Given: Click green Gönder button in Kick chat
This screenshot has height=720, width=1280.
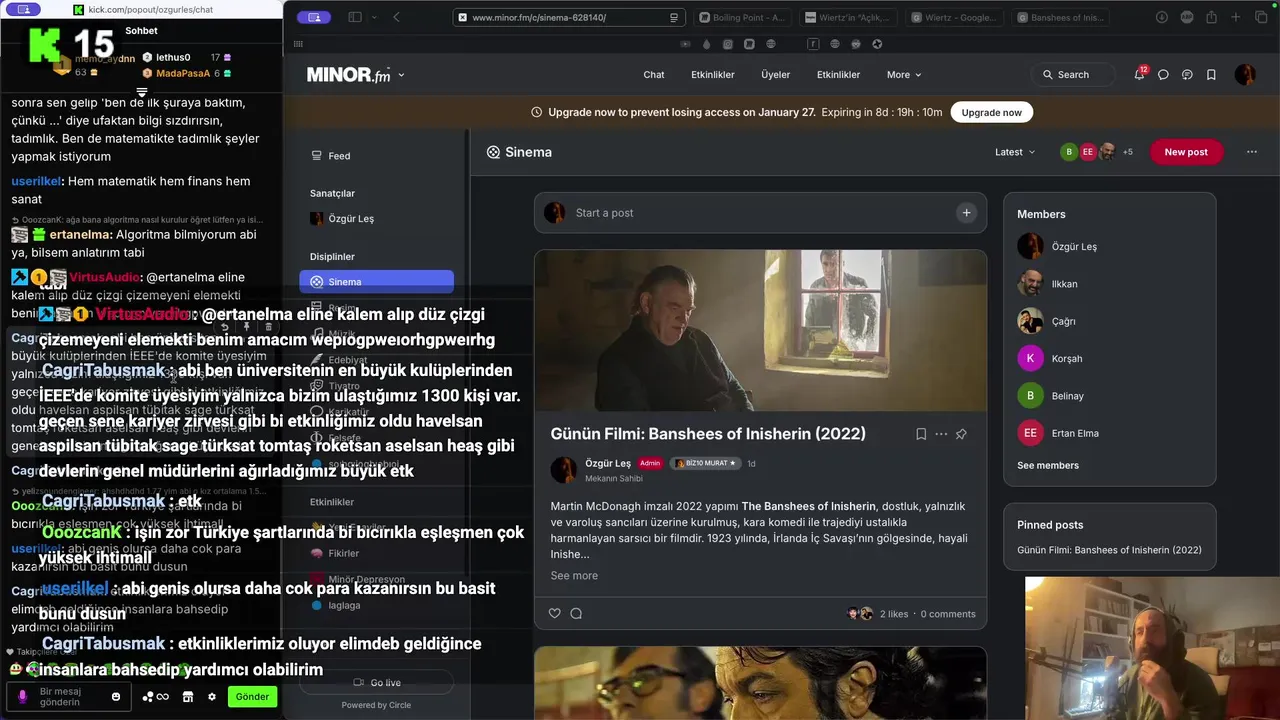Looking at the screenshot, I should (x=252, y=697).
